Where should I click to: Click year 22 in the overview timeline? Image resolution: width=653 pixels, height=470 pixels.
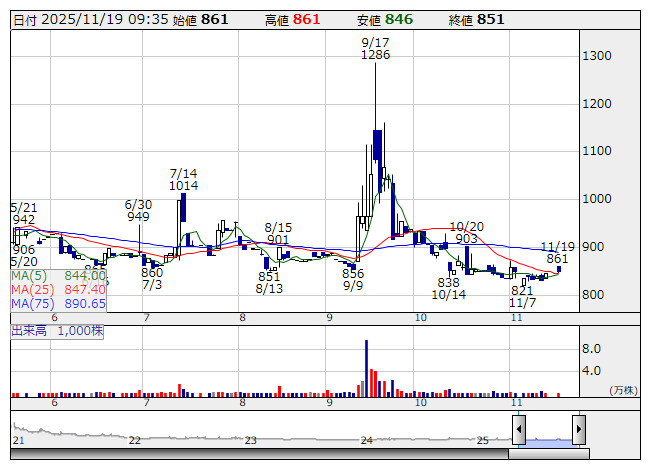click(134, 440)
